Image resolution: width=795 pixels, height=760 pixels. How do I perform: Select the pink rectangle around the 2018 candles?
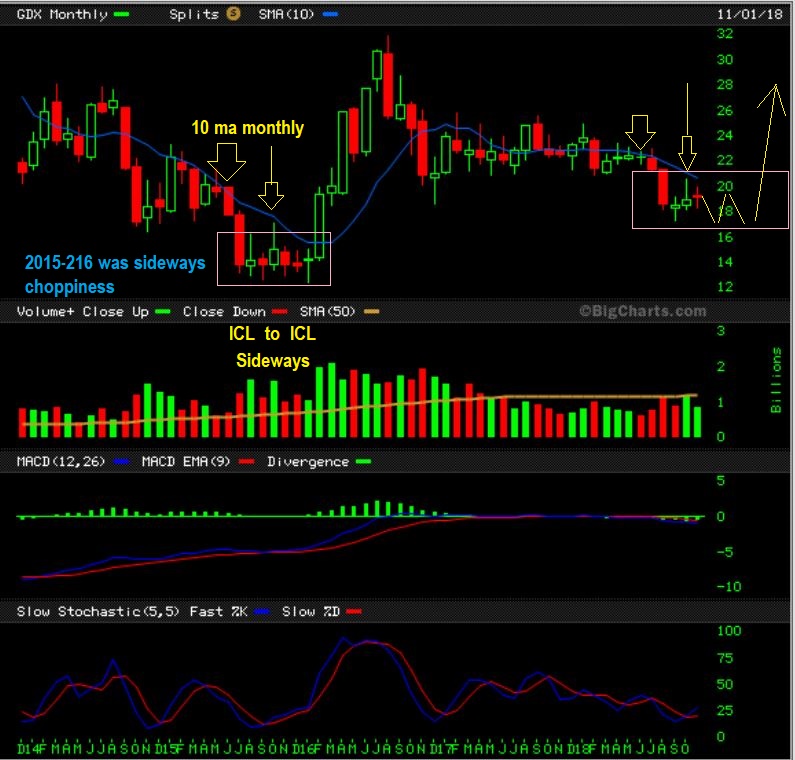[711, 200]
